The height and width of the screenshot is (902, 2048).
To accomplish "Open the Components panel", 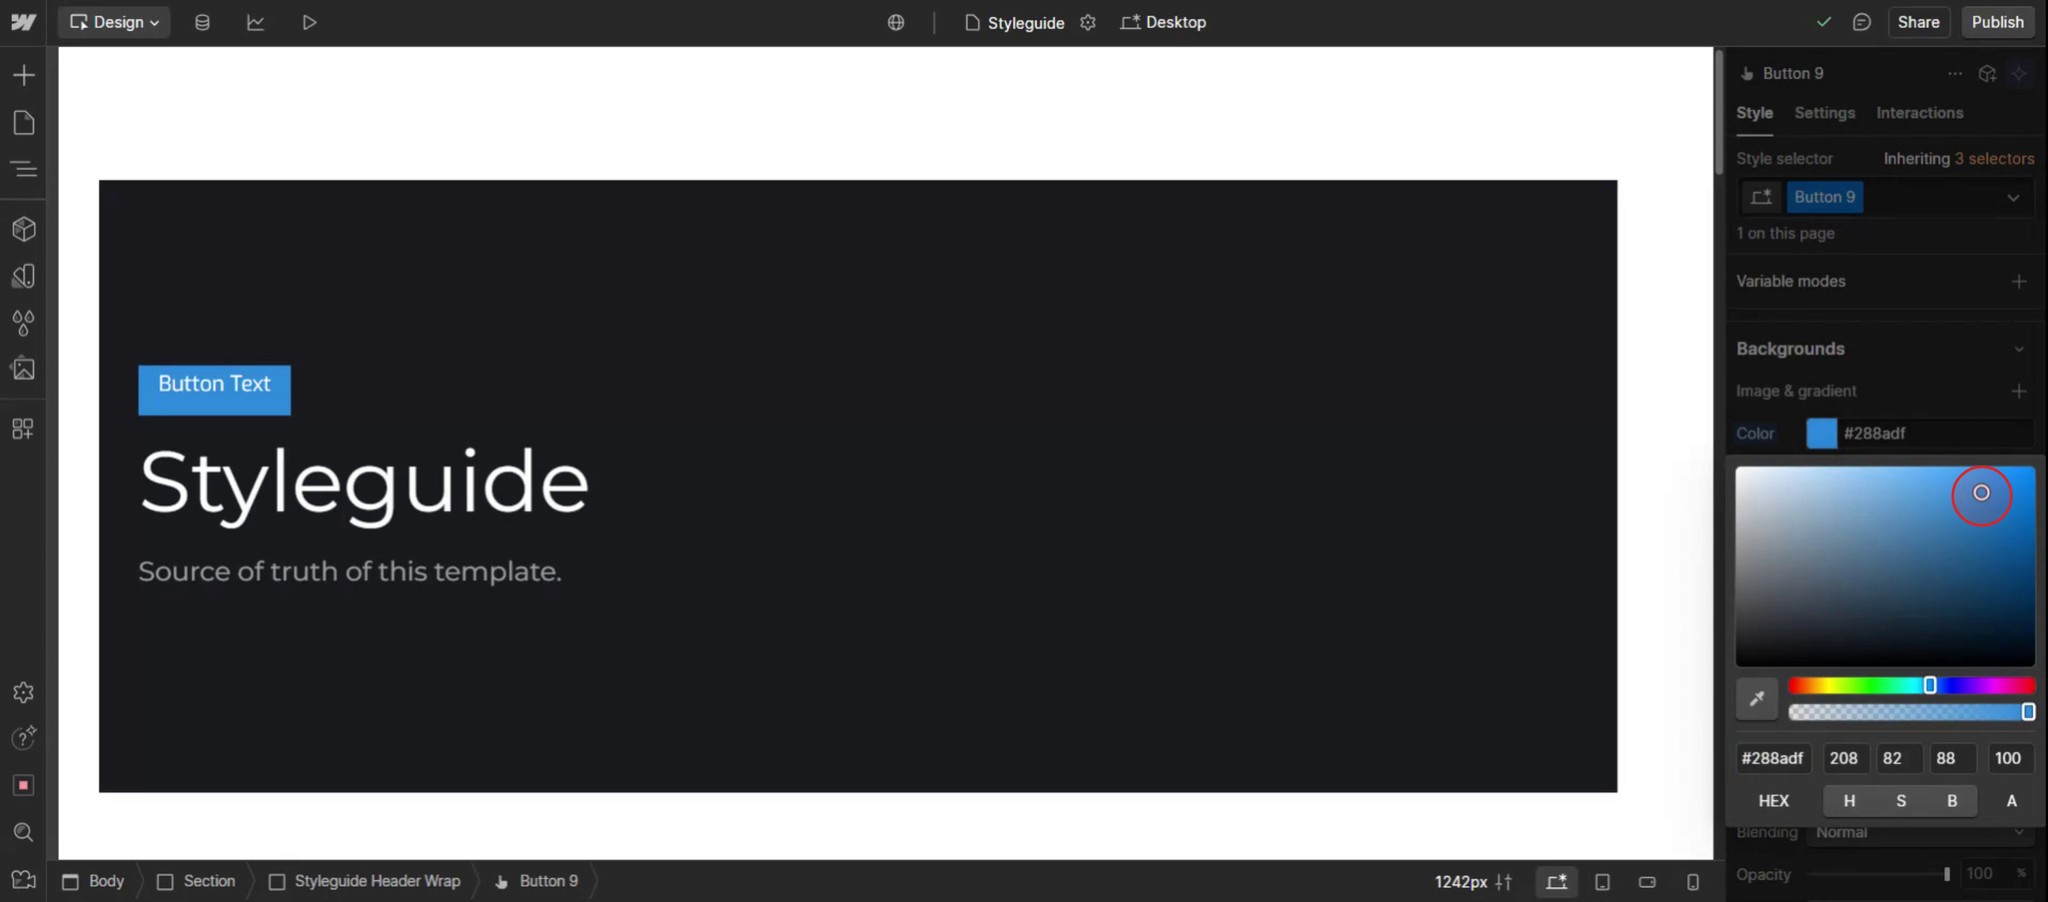I will [22, 228].
